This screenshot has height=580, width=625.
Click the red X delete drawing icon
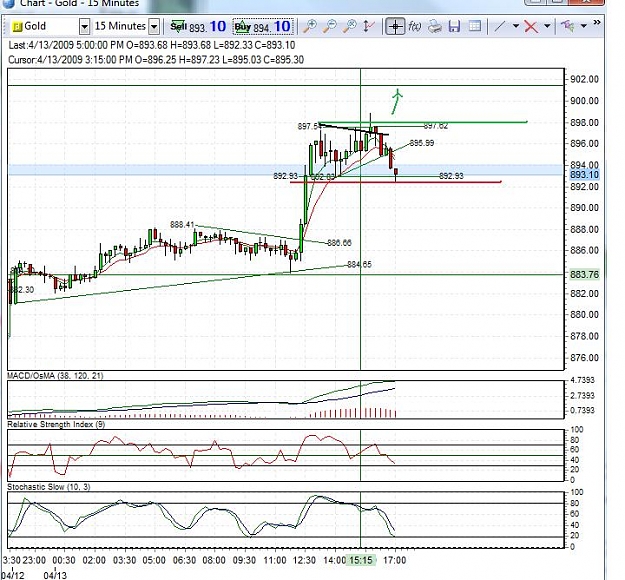pos(531,27)
